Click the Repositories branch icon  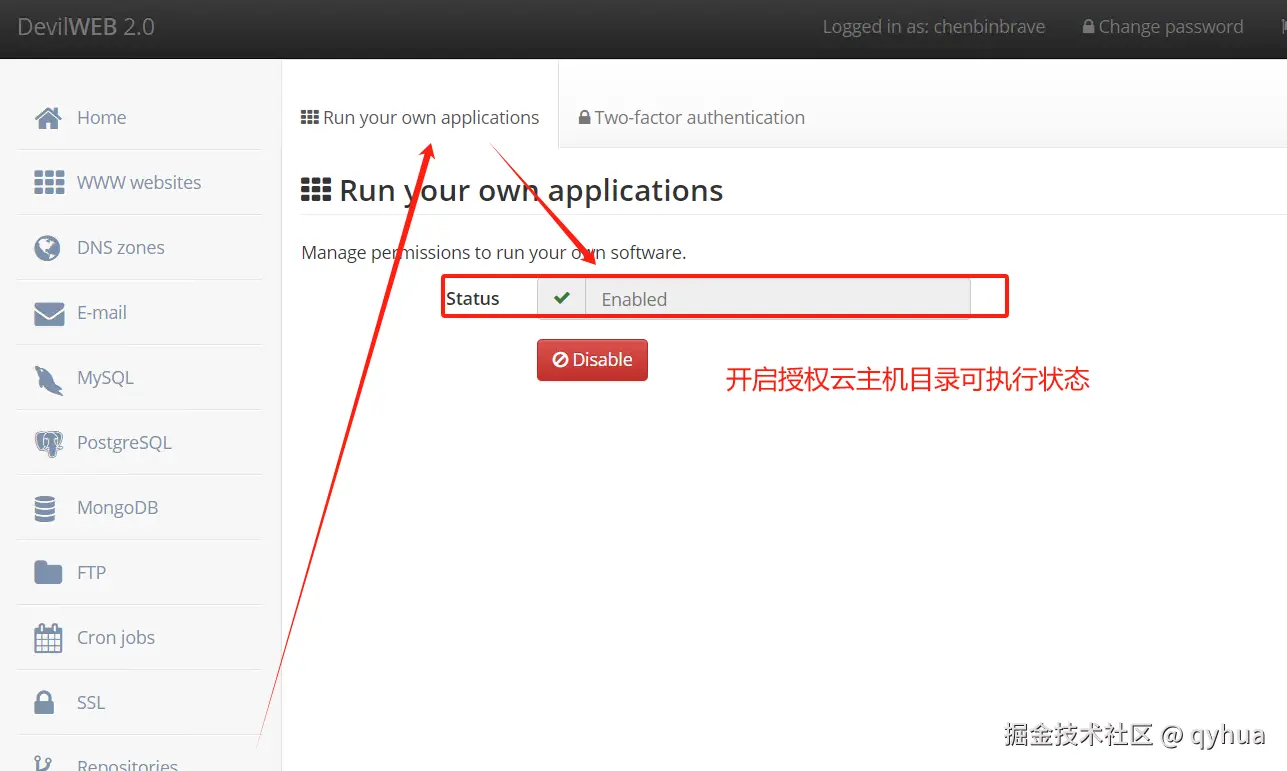click(43, 763)
